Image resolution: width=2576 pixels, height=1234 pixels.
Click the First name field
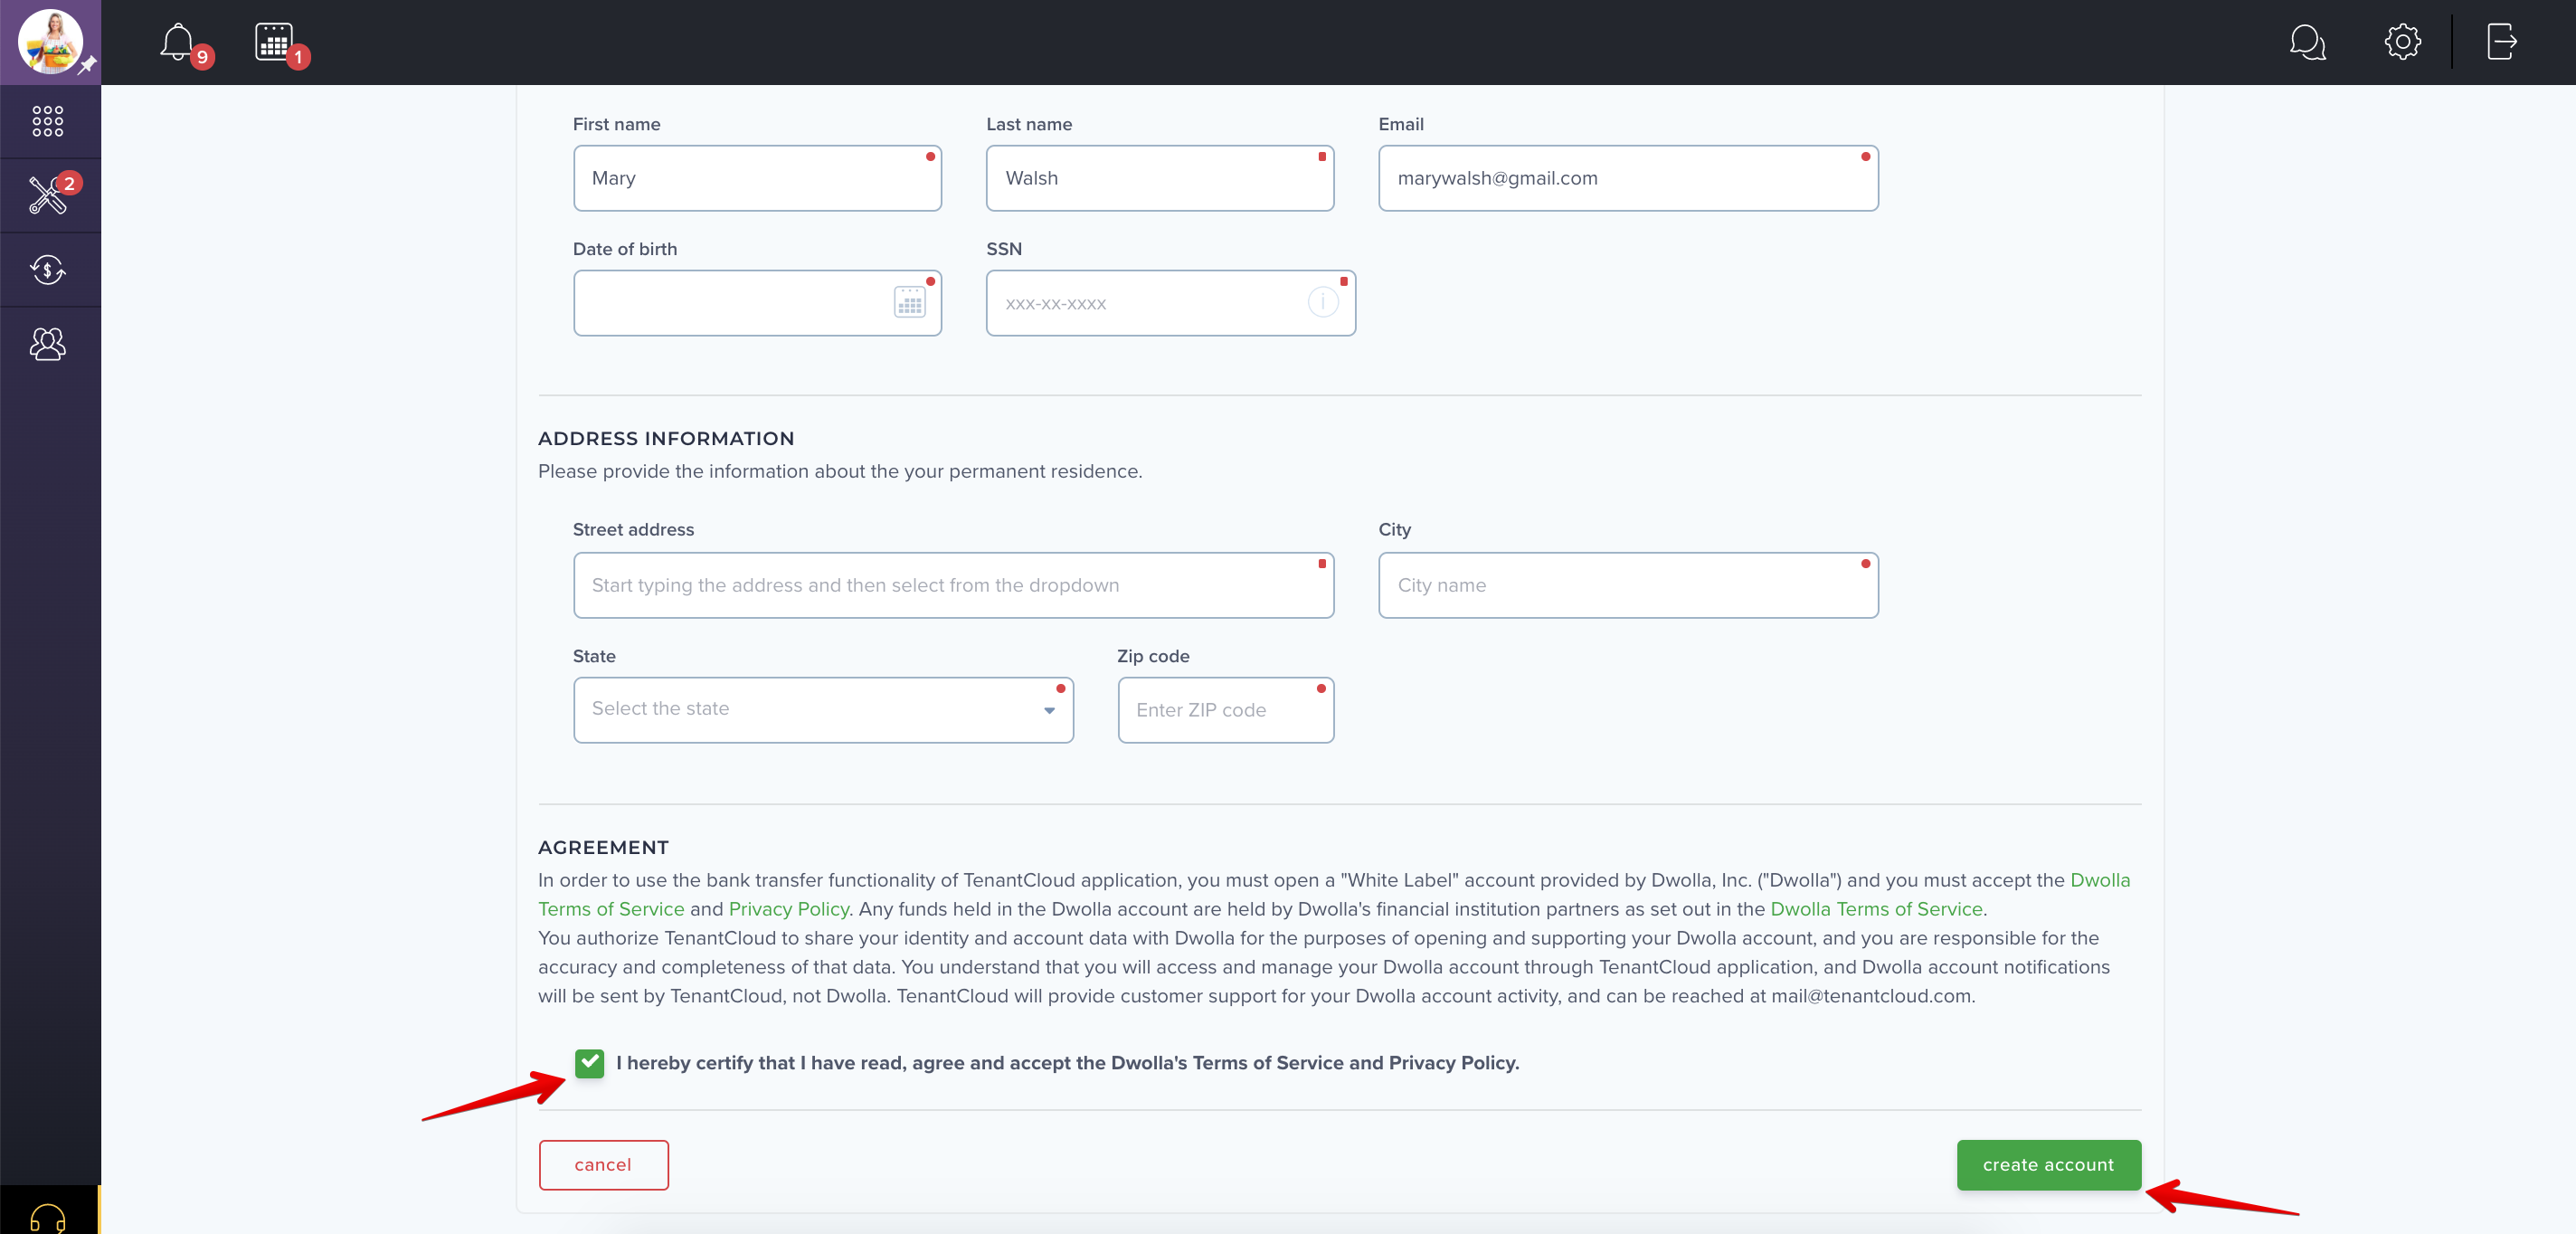(x=757, y=178)
